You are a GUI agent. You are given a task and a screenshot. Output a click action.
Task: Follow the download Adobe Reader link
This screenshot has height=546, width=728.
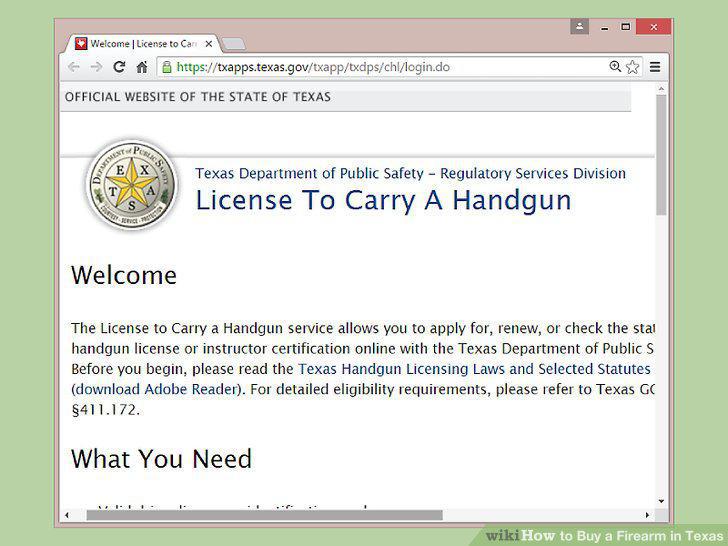(156, 389)
